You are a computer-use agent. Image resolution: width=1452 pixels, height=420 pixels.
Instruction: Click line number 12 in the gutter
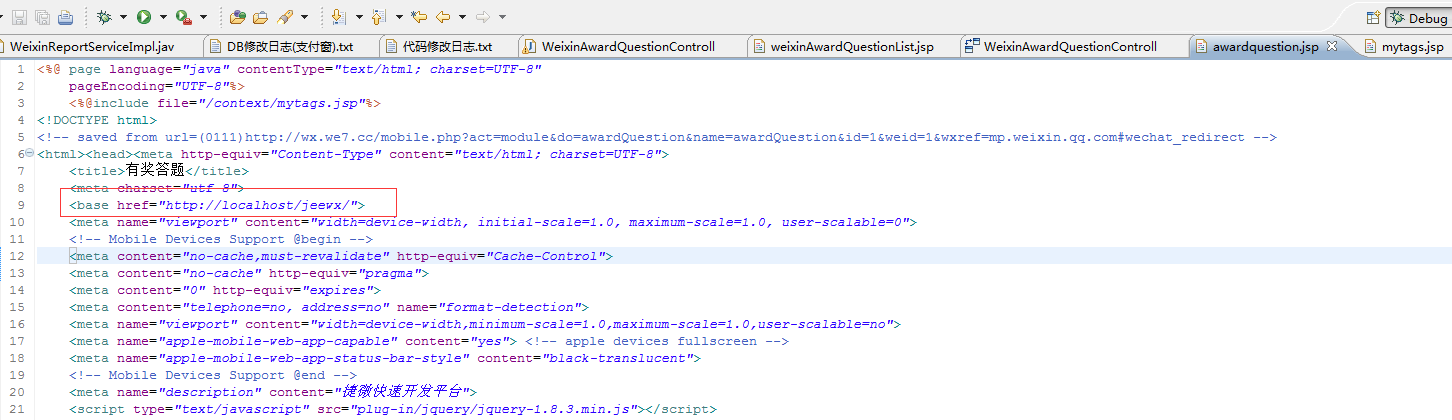[x=17, y=256]
